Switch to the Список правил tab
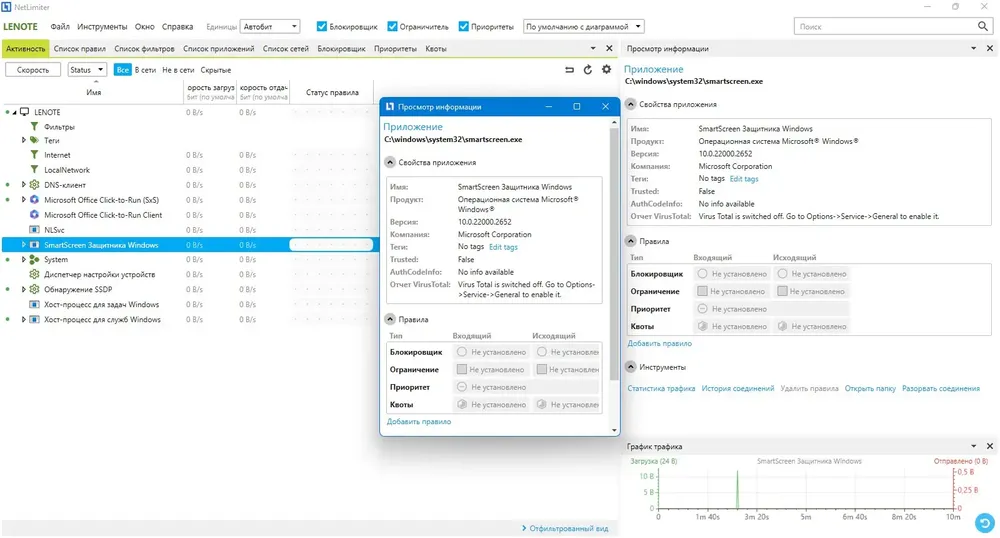This screenshot has height=538, width=1000. click(x=80, y=48)
